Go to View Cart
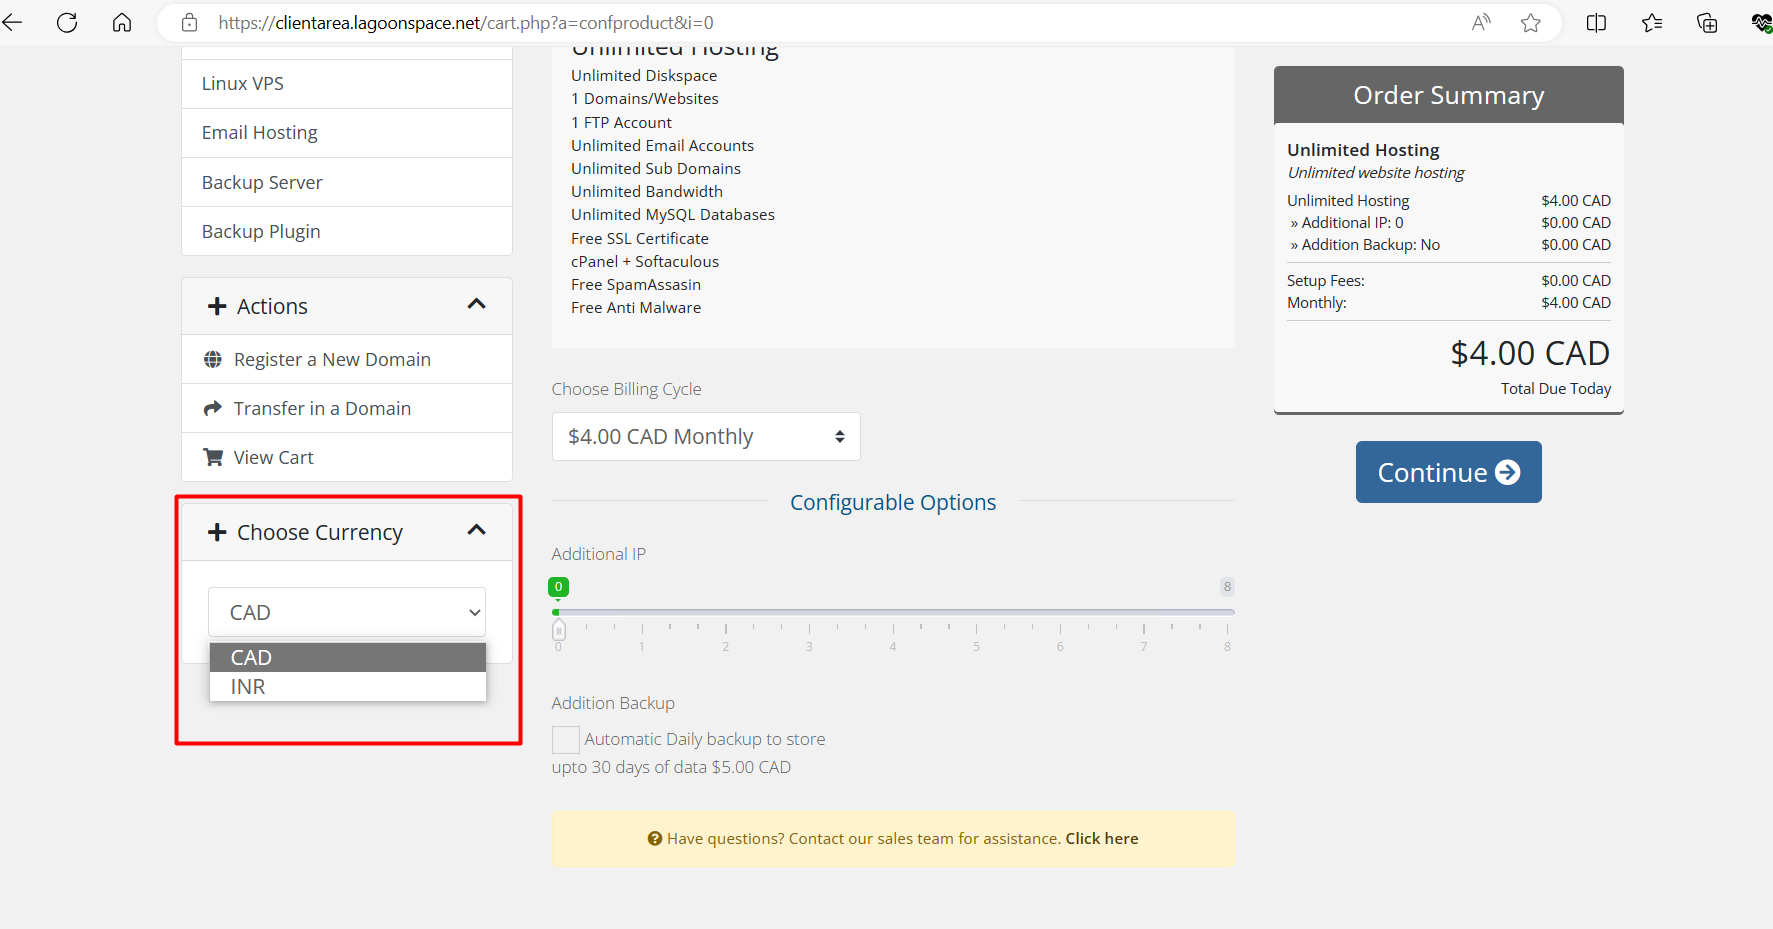Screen dimensions: 1773x929 [x=273, y=458]
